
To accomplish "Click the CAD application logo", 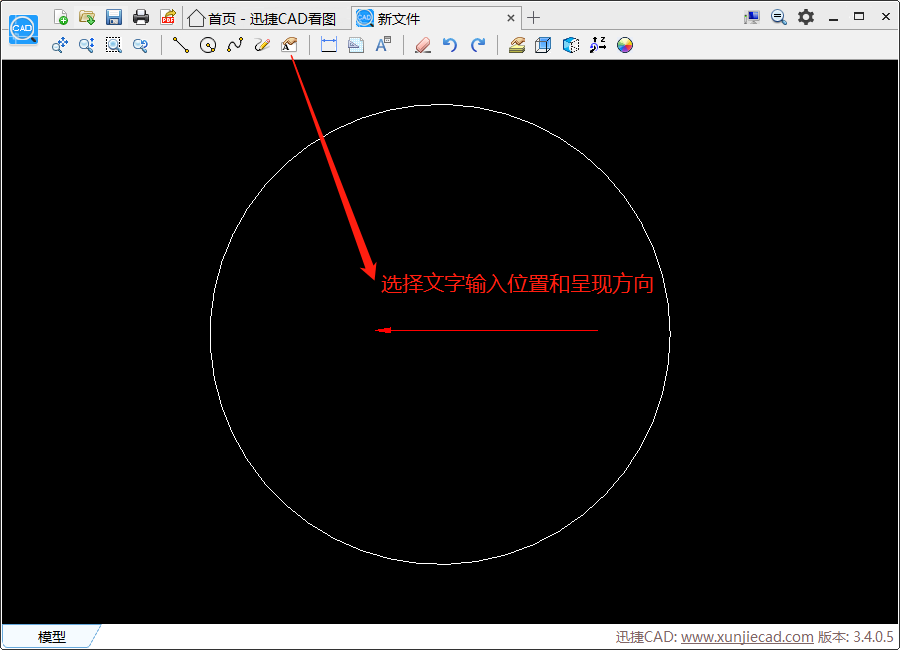I will pos(23,29).
